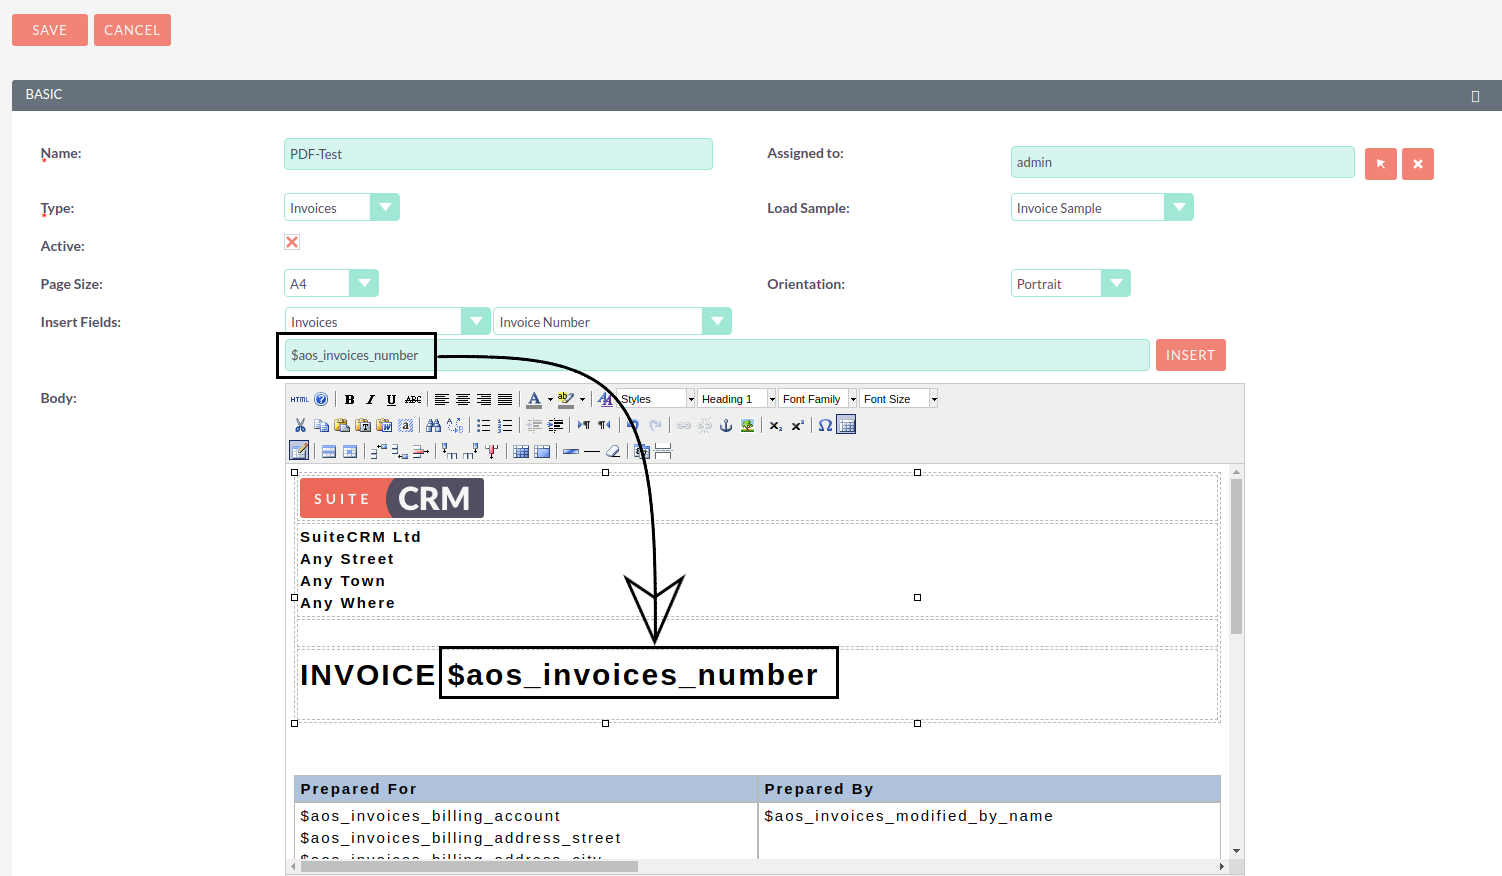1502x876 pixels.
Task: Open the Font Size dropdown
Action: point(899,399)
